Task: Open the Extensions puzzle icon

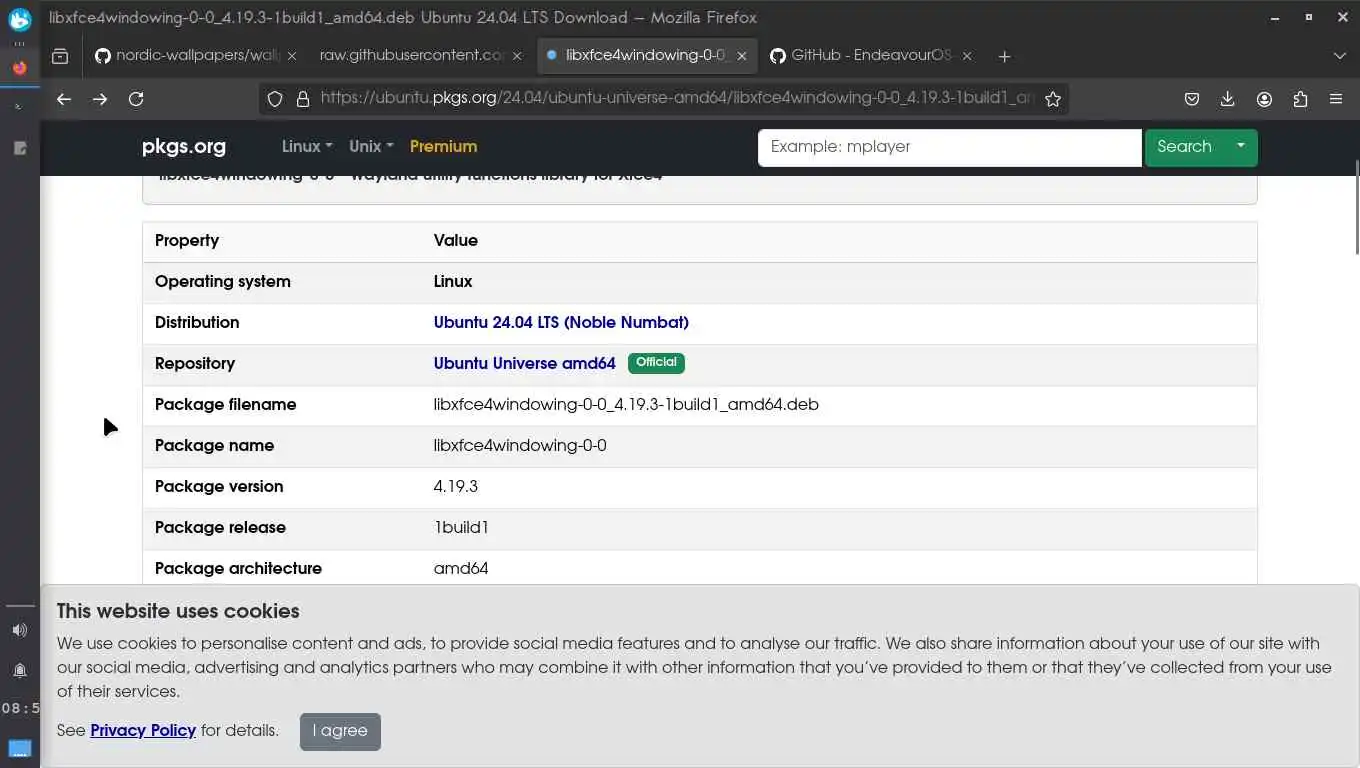Action: click(1300, 99)
